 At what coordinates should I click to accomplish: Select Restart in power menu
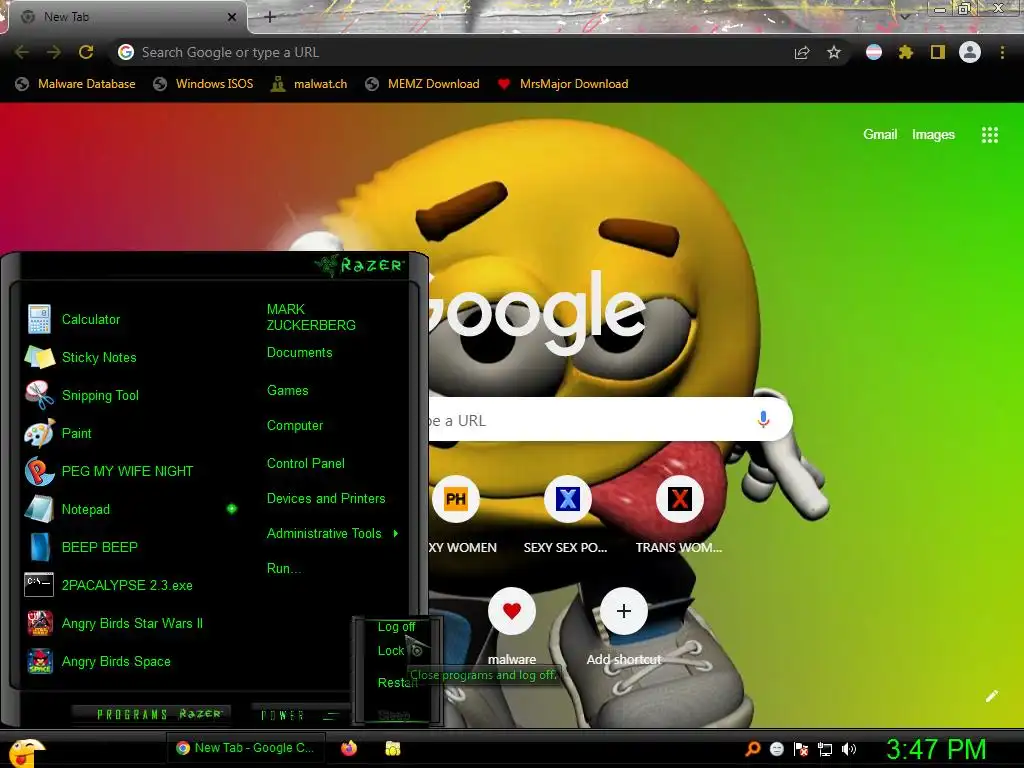click(397, 682)
